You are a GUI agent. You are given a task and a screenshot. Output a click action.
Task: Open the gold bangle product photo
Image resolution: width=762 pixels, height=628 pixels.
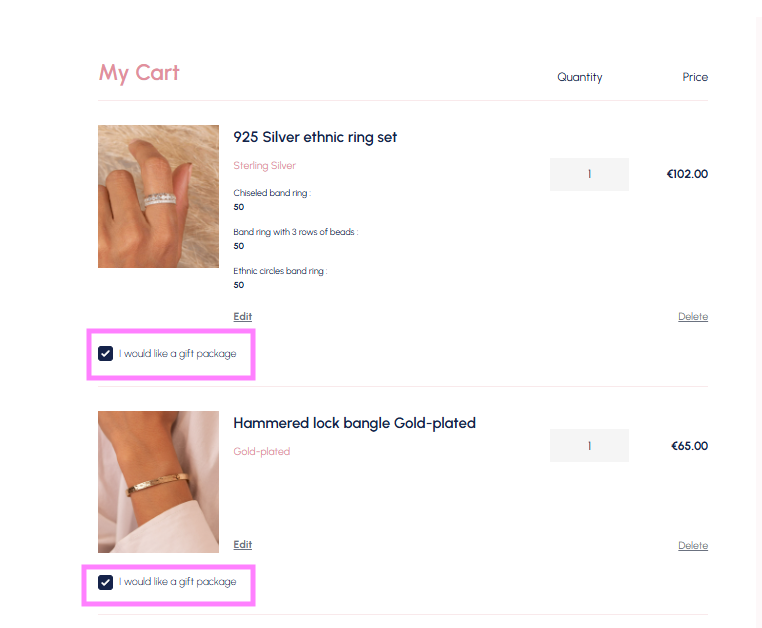(x=158, y=482)
